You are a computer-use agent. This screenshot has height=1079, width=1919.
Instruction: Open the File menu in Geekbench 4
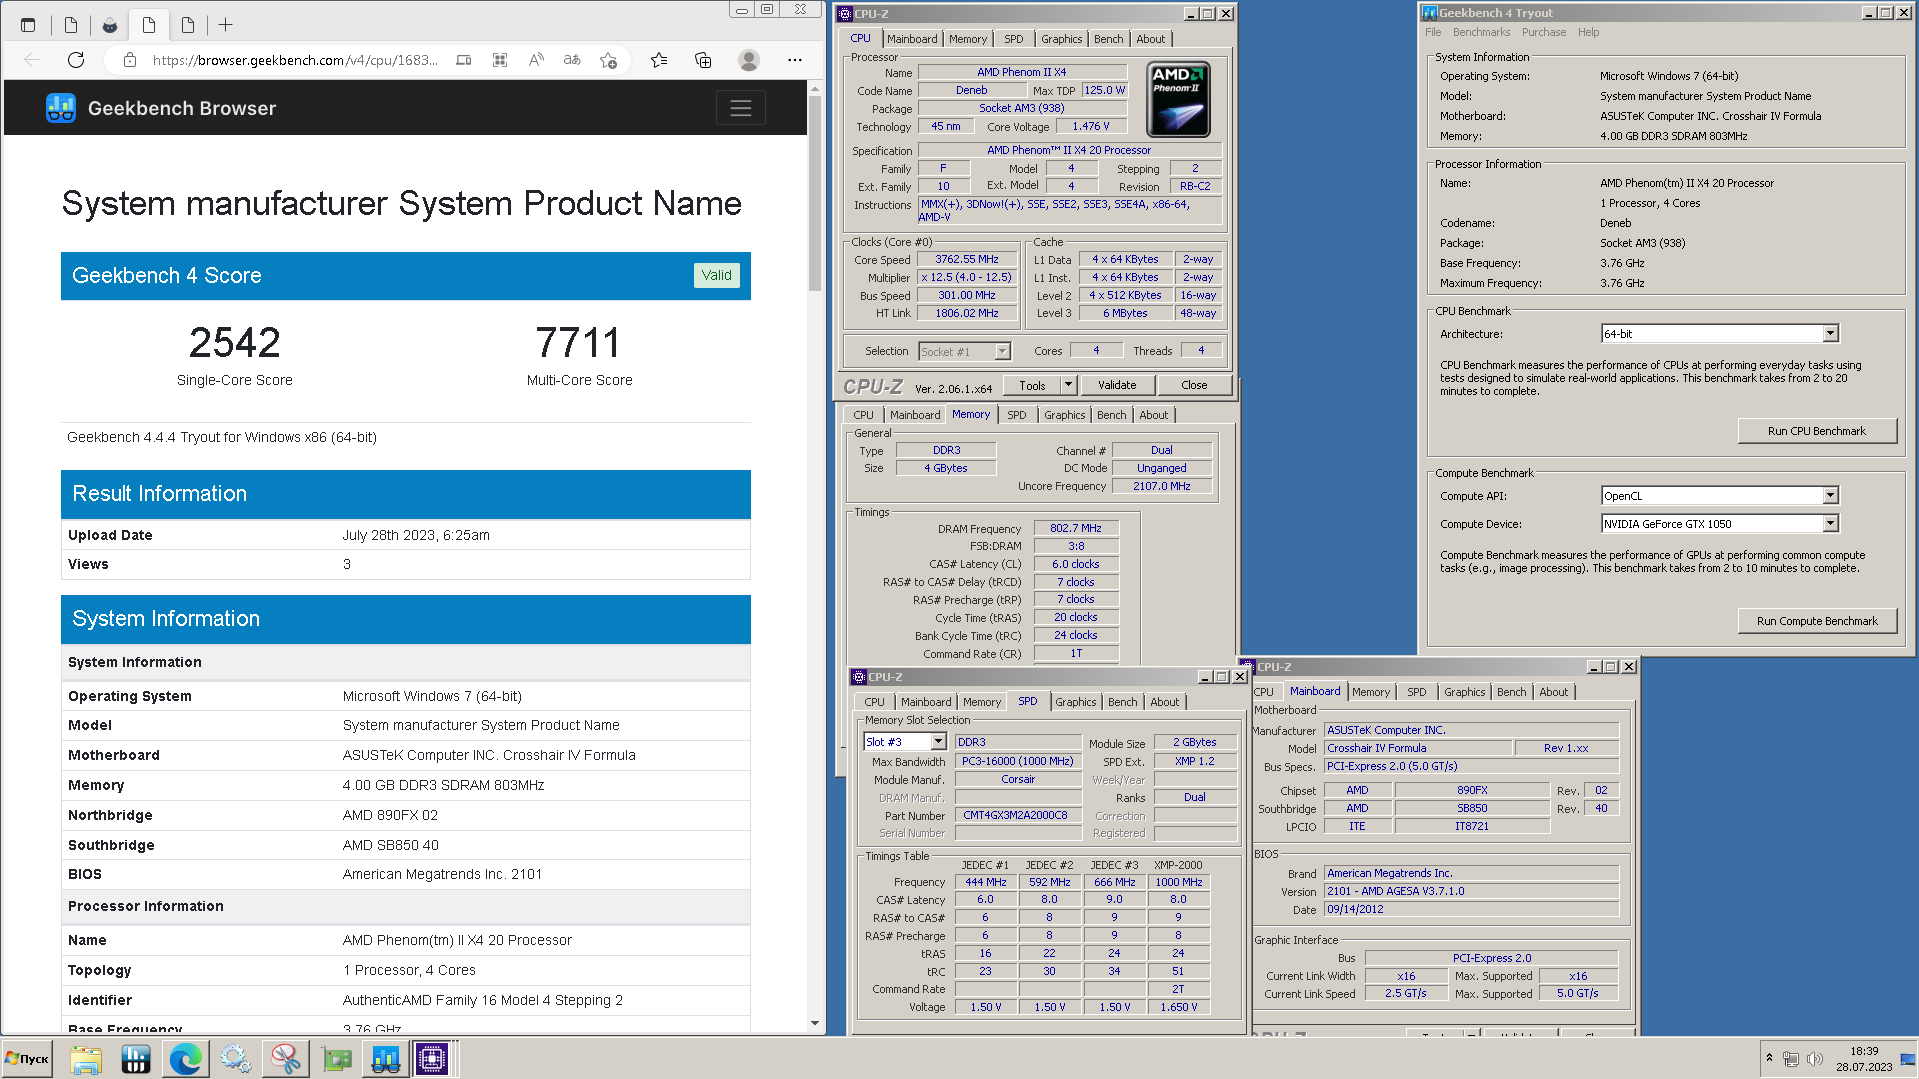(x=1433, y=33)
